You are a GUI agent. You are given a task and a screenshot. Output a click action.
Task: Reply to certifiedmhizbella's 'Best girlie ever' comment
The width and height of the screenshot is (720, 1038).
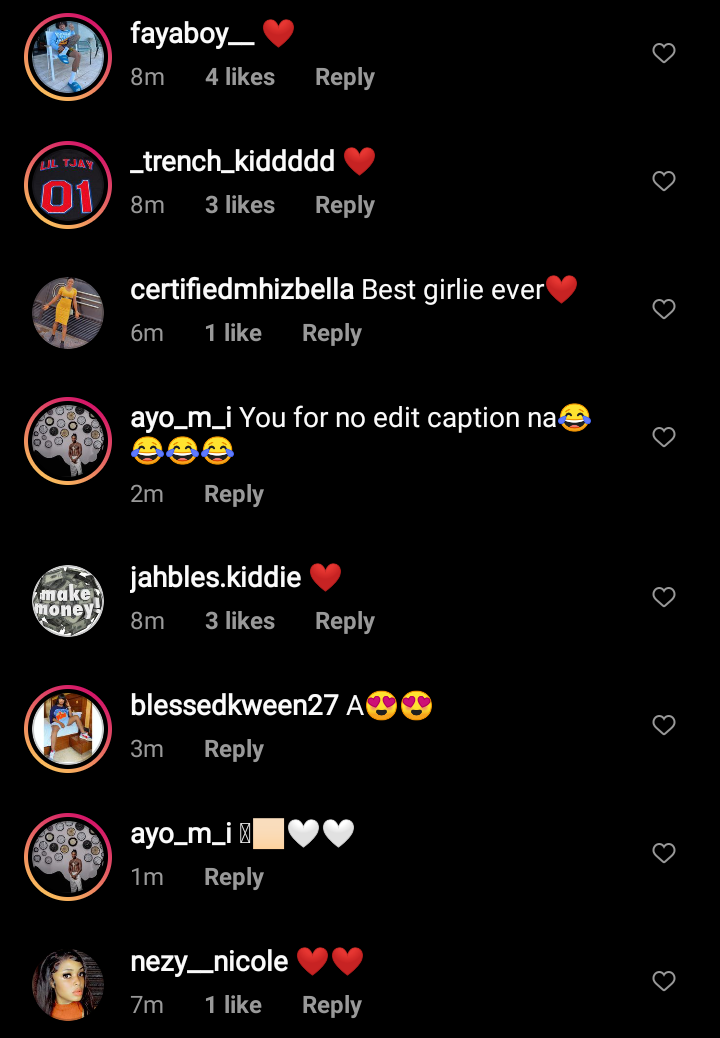click(332, 334)
